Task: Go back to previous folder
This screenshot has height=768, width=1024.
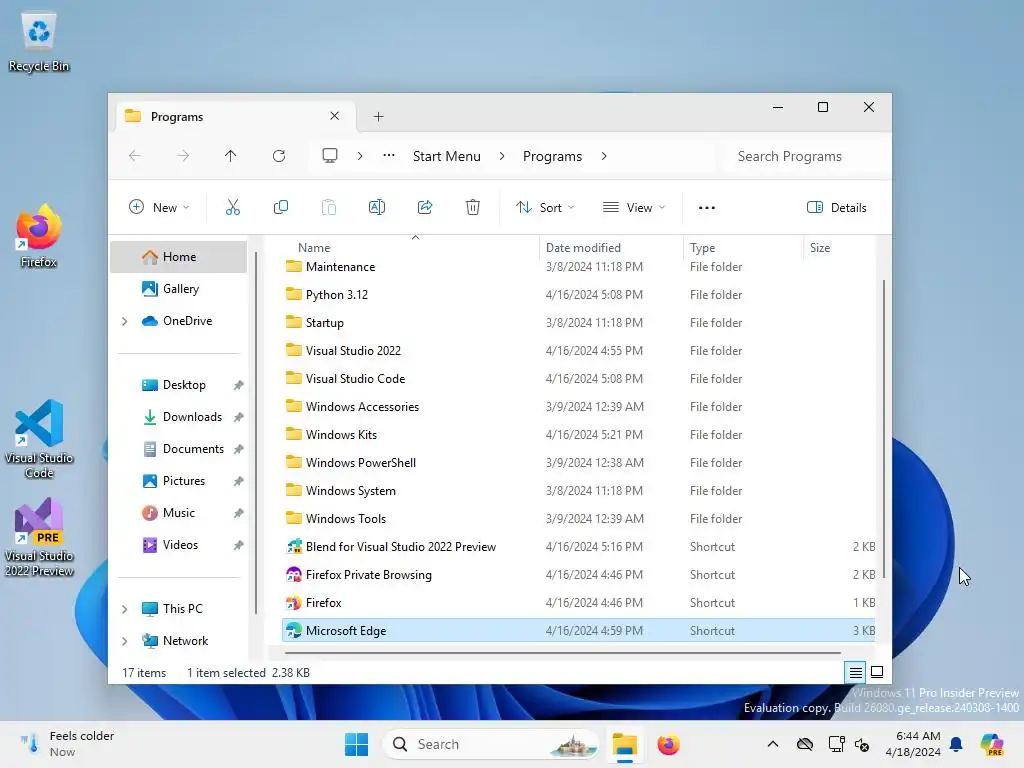Action: click(135, 156)
